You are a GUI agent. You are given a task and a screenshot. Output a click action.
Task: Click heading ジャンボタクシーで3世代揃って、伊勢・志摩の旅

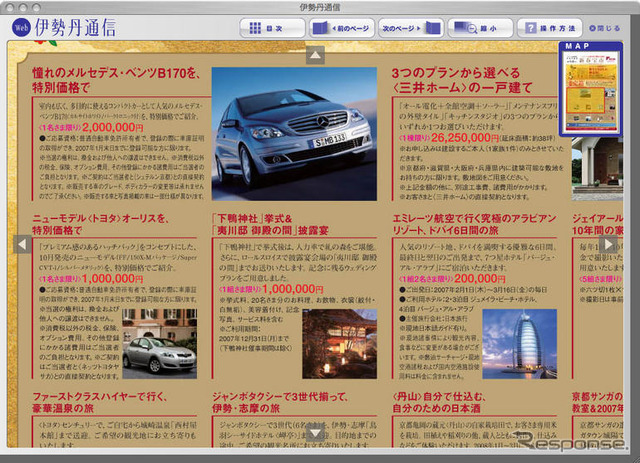[x=280, y=403]
